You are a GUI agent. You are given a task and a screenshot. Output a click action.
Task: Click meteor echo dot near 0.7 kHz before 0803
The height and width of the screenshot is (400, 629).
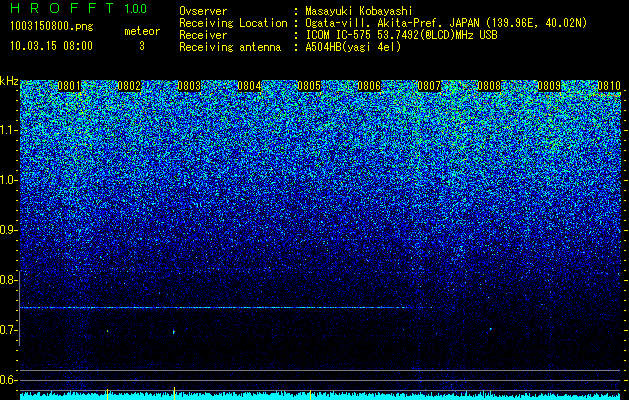pyautogui.click(x=174, y=332)
